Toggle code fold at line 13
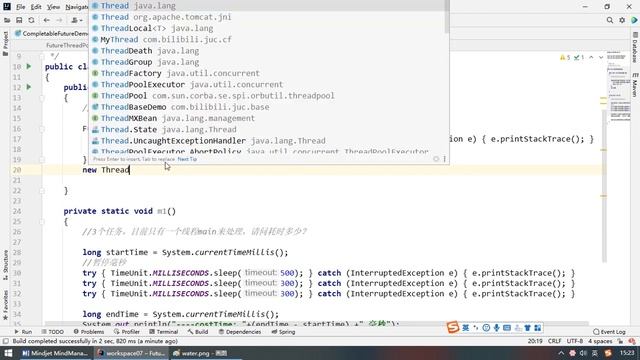Screen dimensions: 640x360 [42, 98]
